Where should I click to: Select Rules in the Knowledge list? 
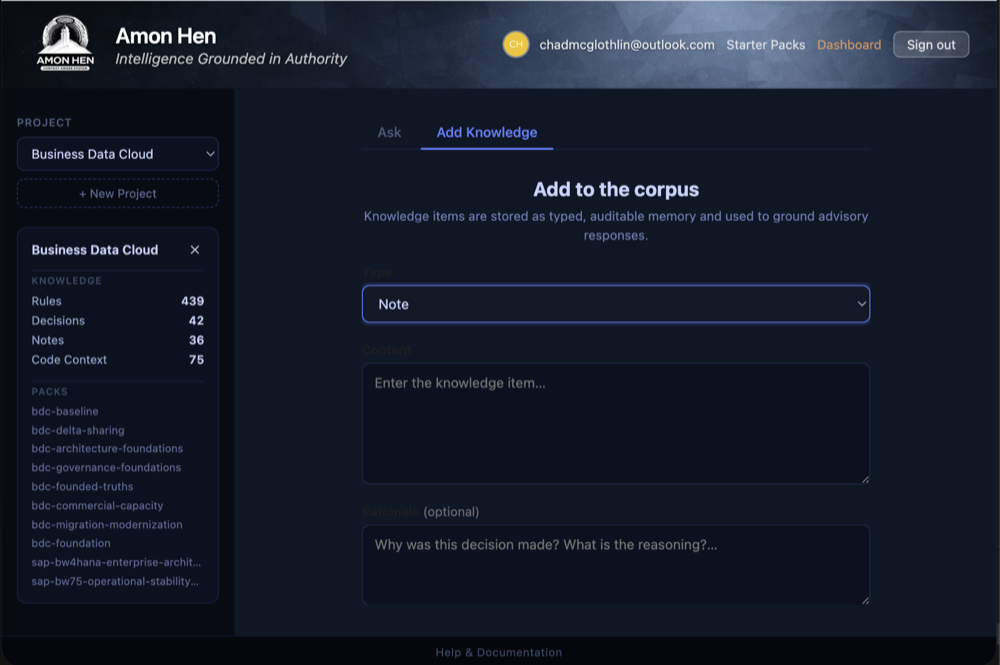click(x=45, y=301)
